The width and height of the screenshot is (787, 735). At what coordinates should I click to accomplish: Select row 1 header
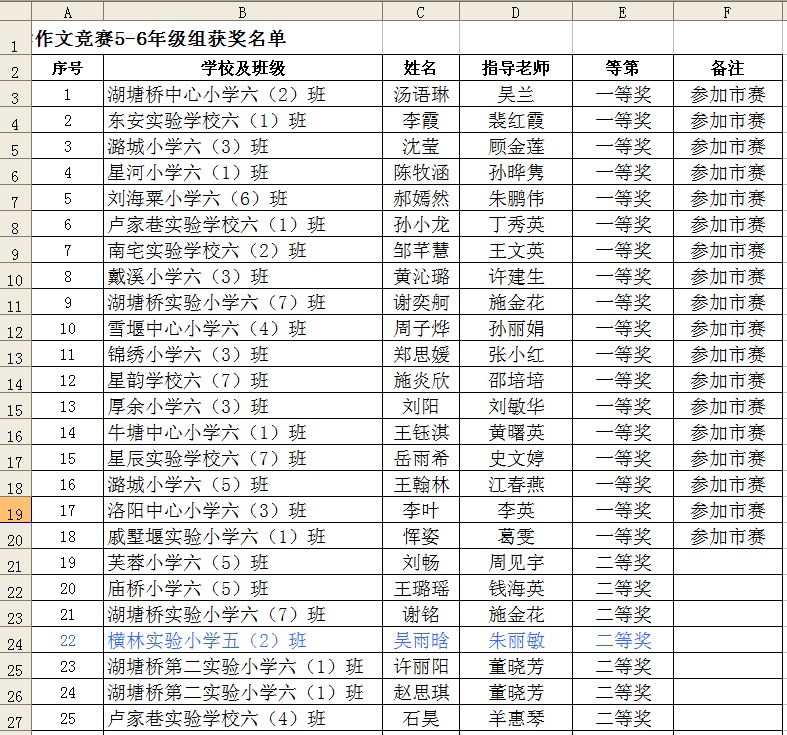point(16,38)
